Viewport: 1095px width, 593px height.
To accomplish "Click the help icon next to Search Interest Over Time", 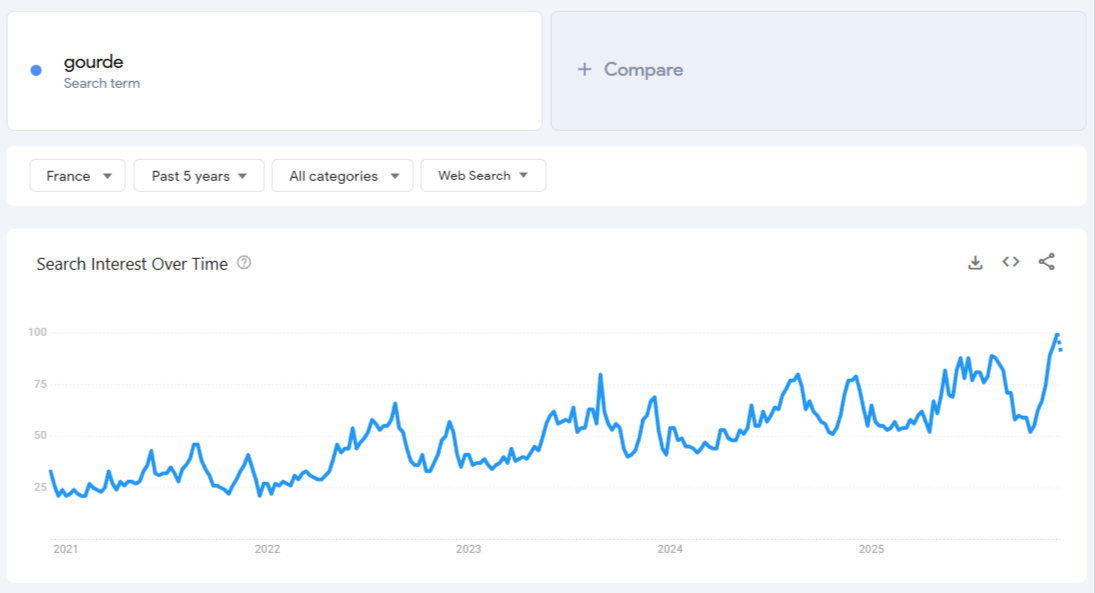I will (x=244, y=262).
